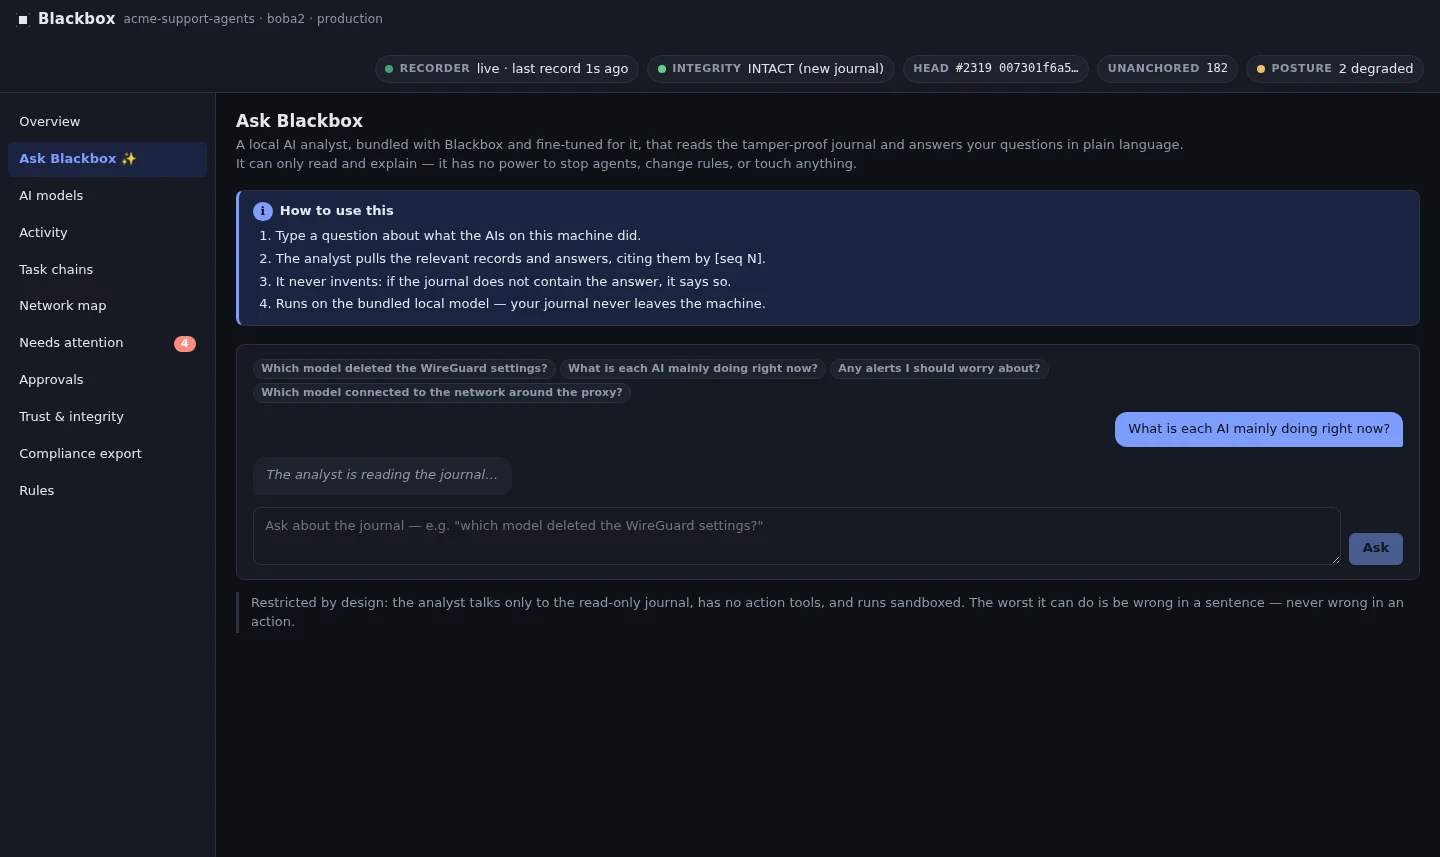
Task: Click the Blackbox logo square icon
Action: pos(23,19)
